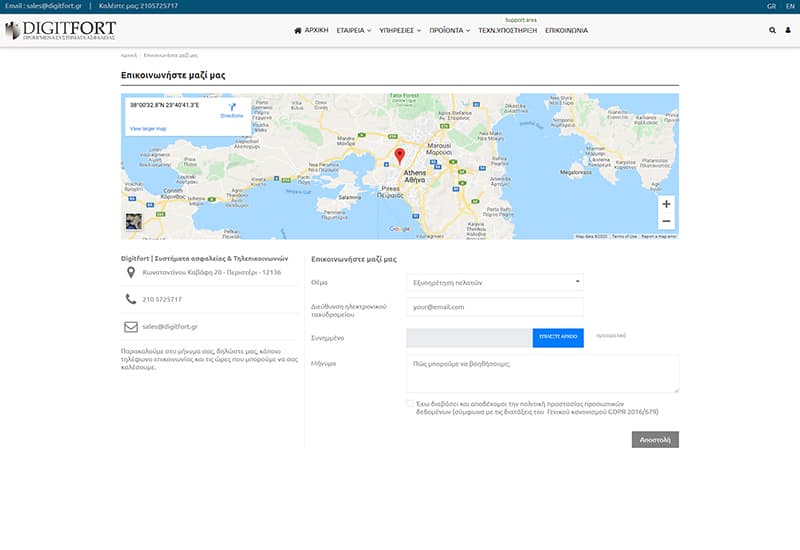This screenshot has width=800, height=550.
Task: Go to ΑΡΧΙΚΗ home page
Action: [x=316, y=31]
